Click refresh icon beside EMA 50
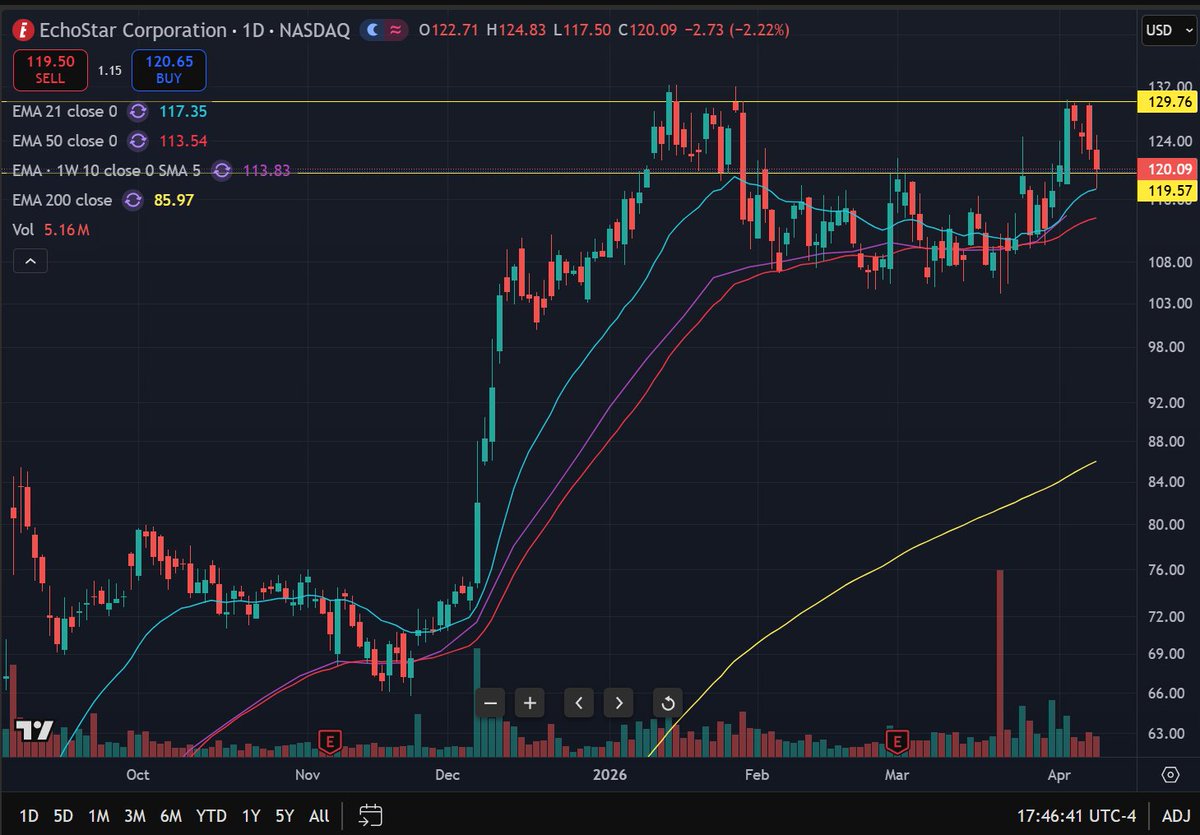Image resolution: width=1200 pixels, height=835 pixels. [x=138, y=141]
